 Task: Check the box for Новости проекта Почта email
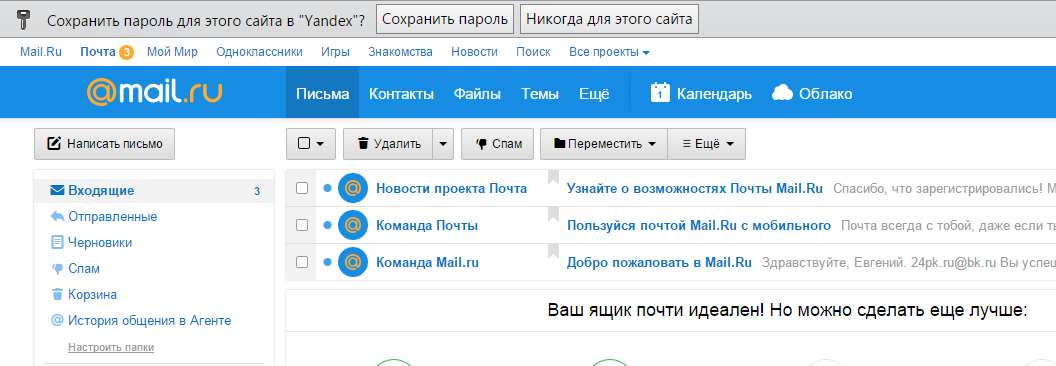pos(302,188)
